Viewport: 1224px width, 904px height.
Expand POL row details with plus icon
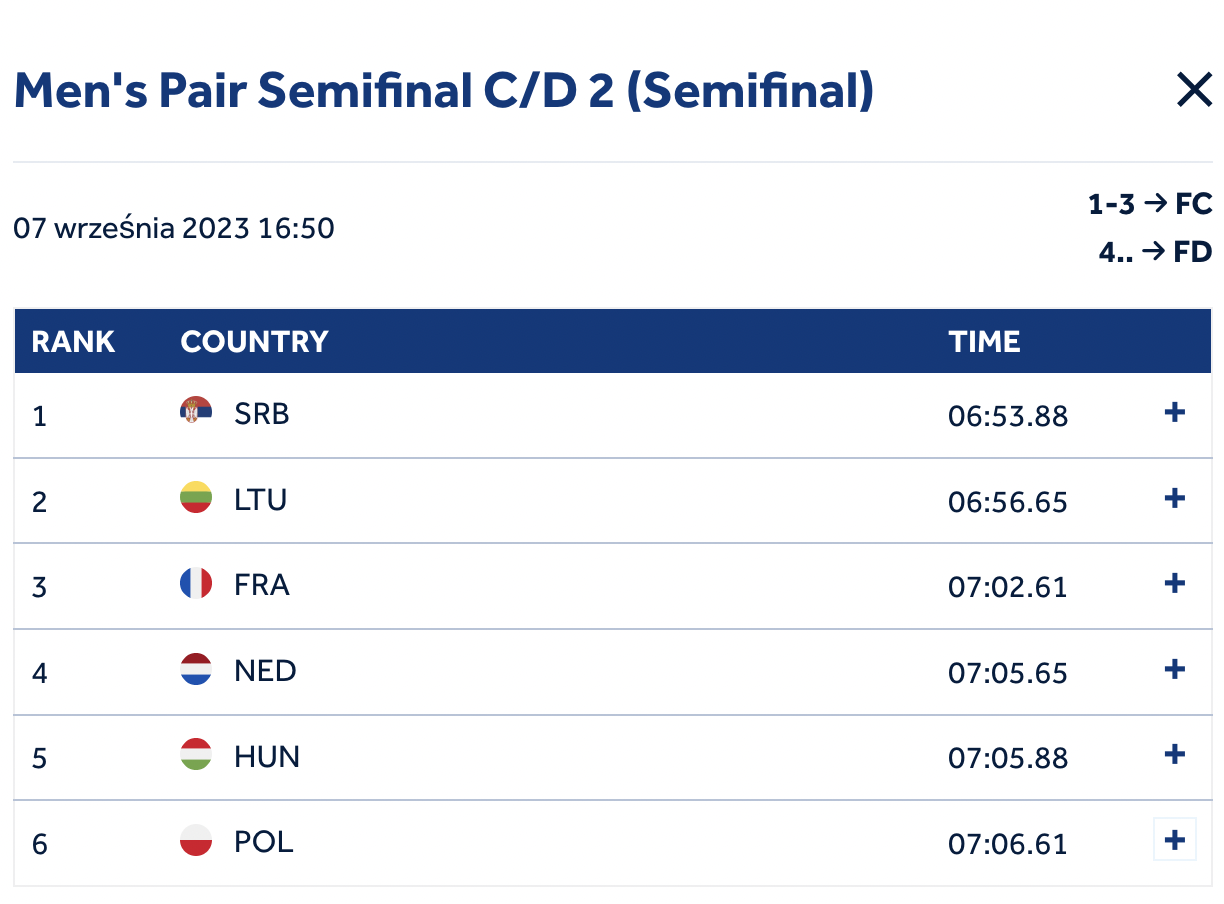click(x=1175, y=840)
